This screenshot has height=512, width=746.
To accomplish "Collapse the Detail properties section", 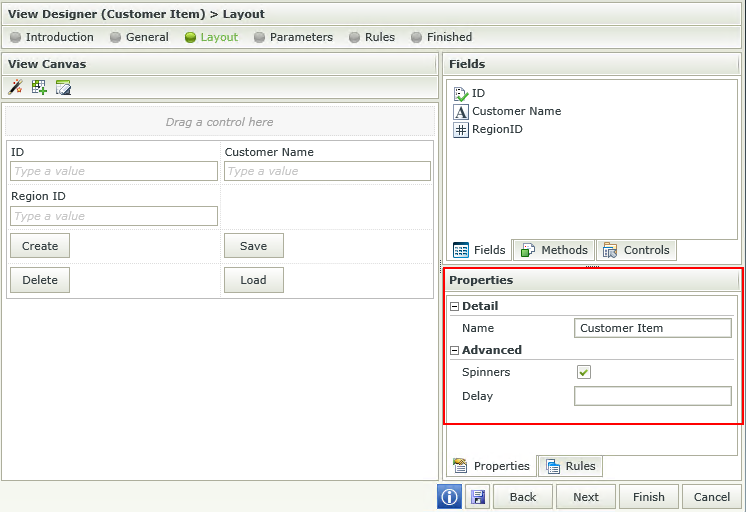I will pyautogui.click(x=454, y=306).
